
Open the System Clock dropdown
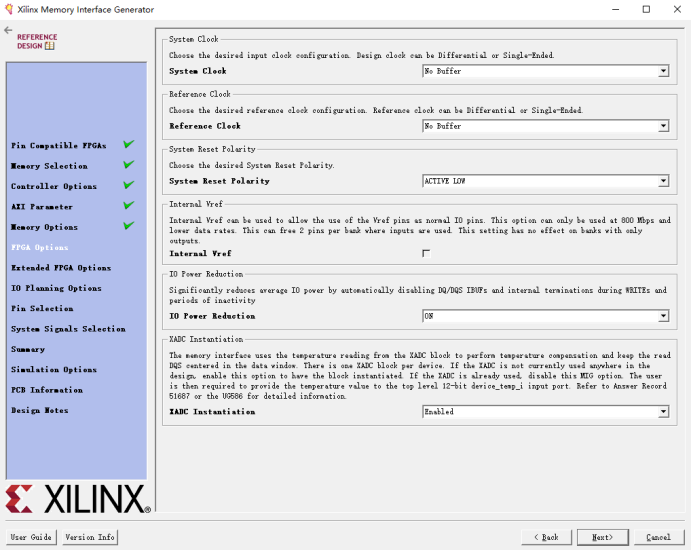click(x=546, y=71)
